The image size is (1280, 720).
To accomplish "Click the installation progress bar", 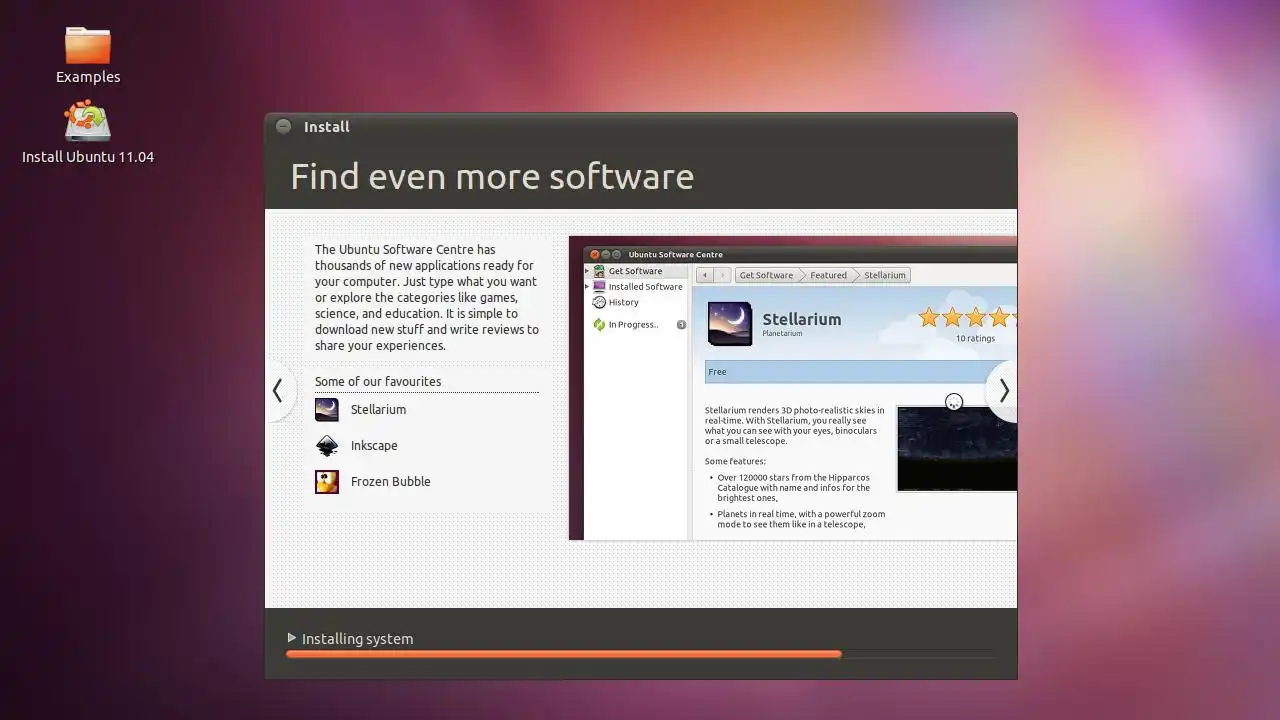I will click(640, 654).
